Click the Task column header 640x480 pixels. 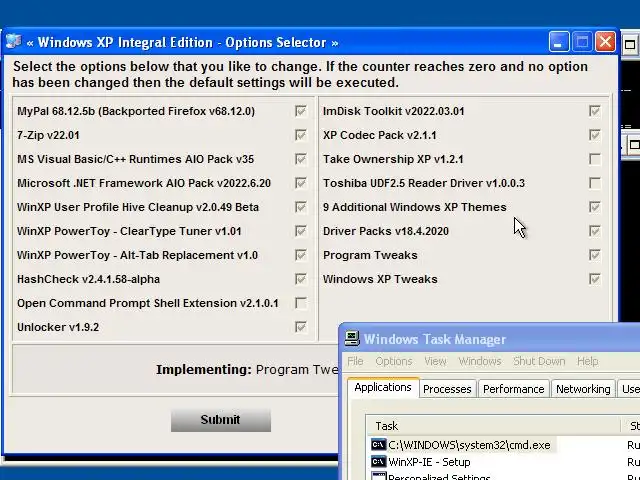click(493, 426)
